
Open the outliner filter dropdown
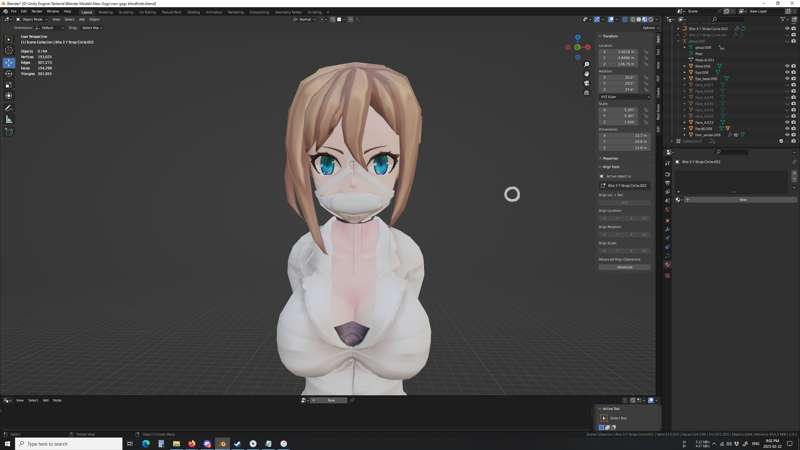tap(784, 19)
